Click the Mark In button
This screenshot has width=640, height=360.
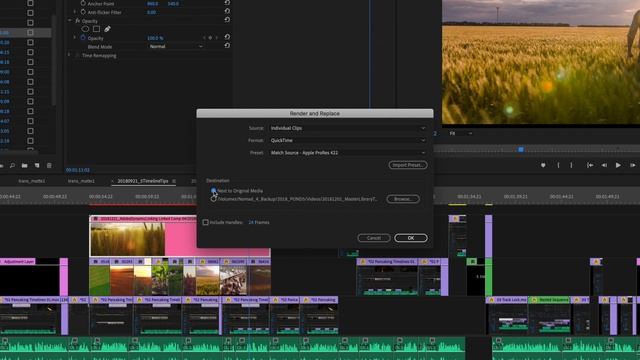[558, 165]
